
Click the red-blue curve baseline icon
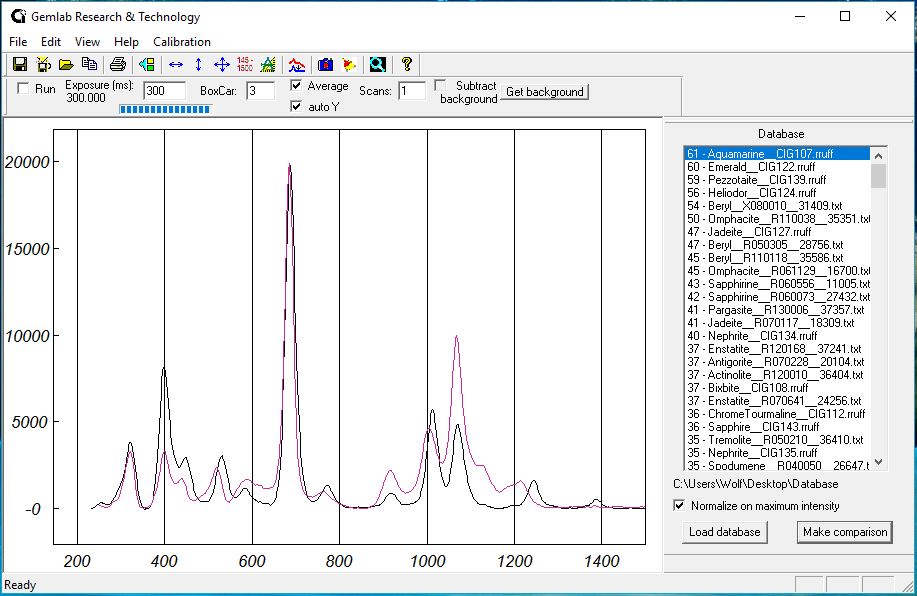click(297, 64)
